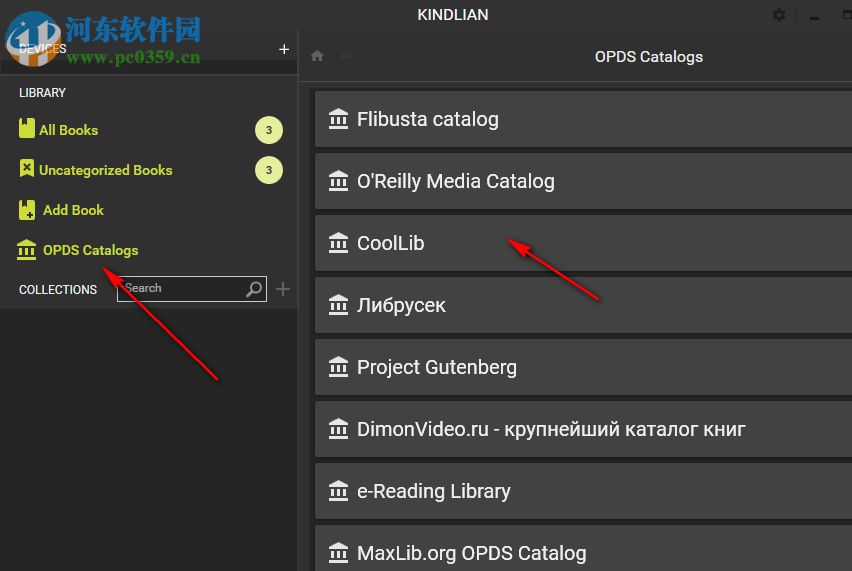Select All Books in the library
The width and height of the screenshot is (852, 571).
68,130
